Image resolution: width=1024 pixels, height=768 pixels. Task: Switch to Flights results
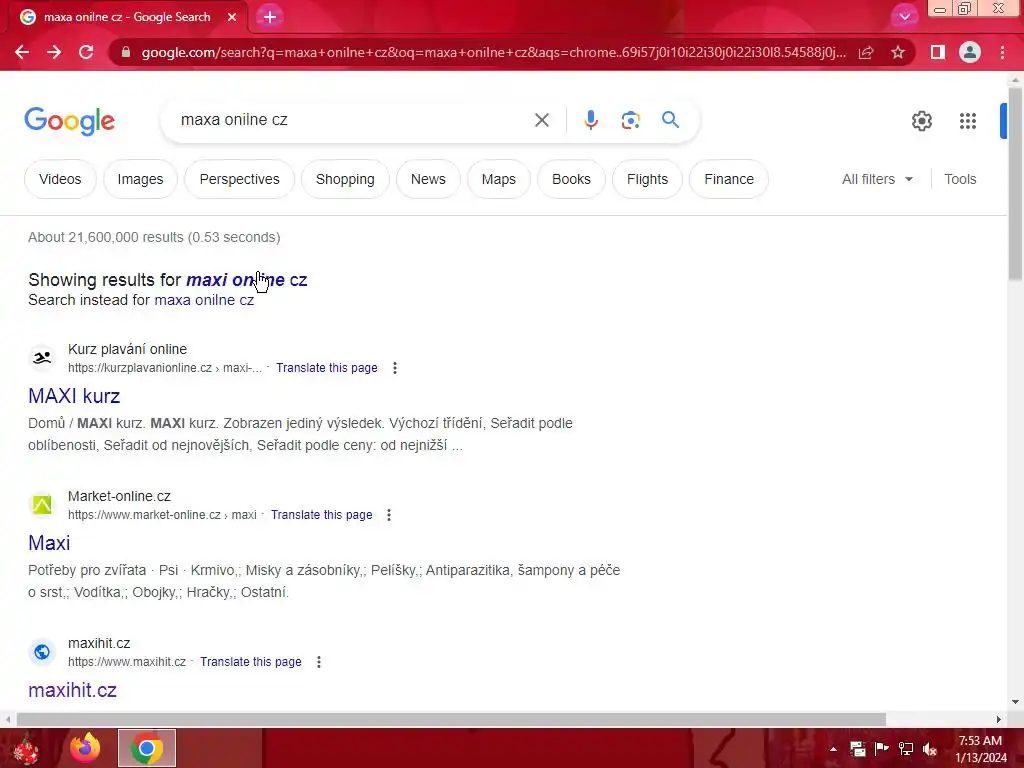coord(647,179)
